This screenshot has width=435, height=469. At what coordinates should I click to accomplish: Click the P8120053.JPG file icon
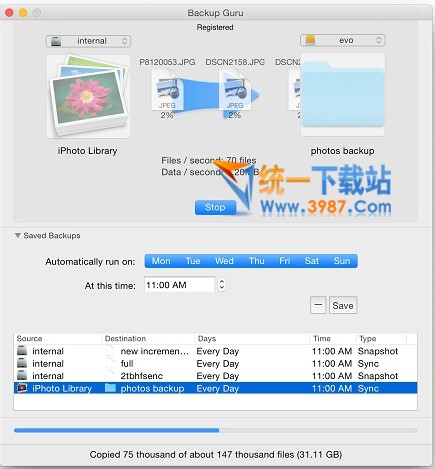167,89
